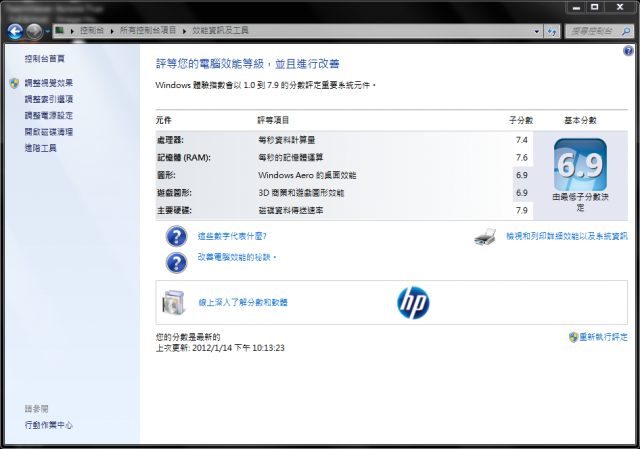The image size is (640, 449).
Task: Click the magnifier search icon
Action: (x=626, y=31)
